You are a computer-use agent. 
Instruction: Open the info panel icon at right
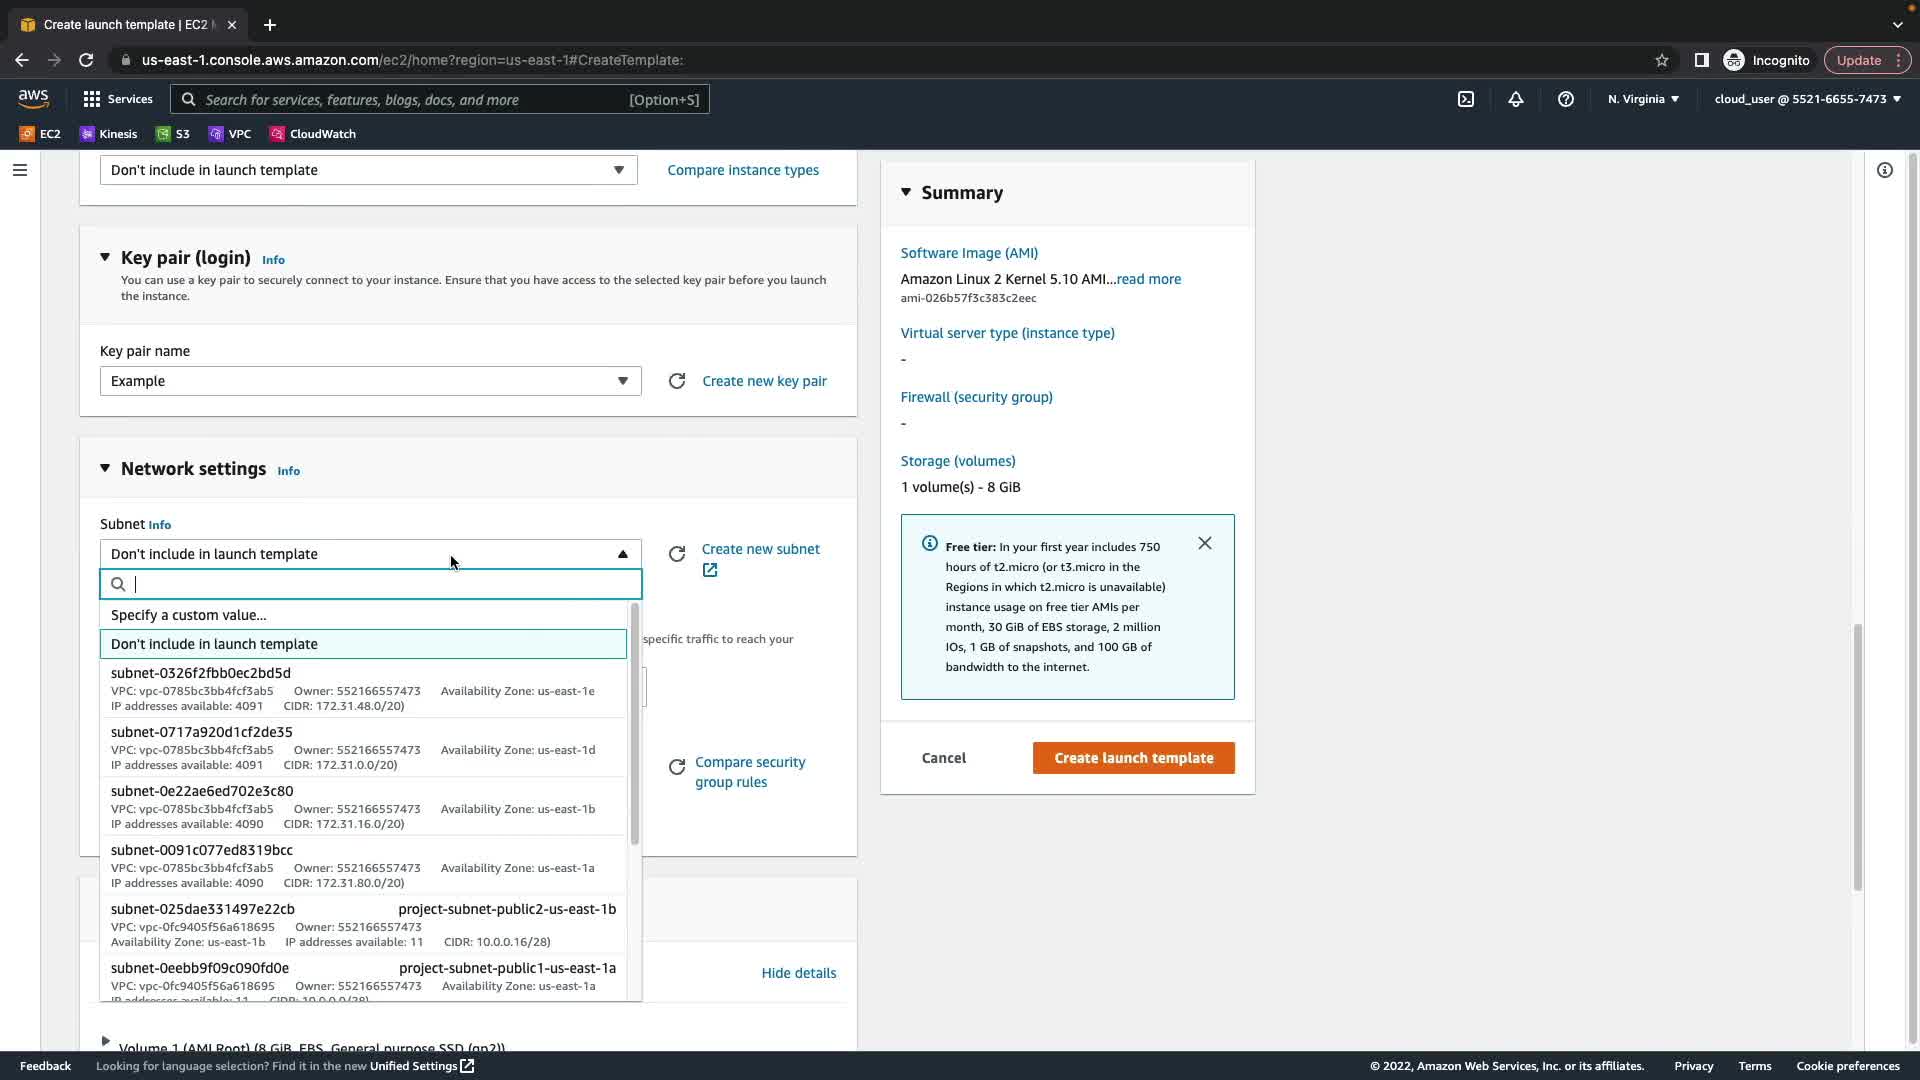[1884, 170]
